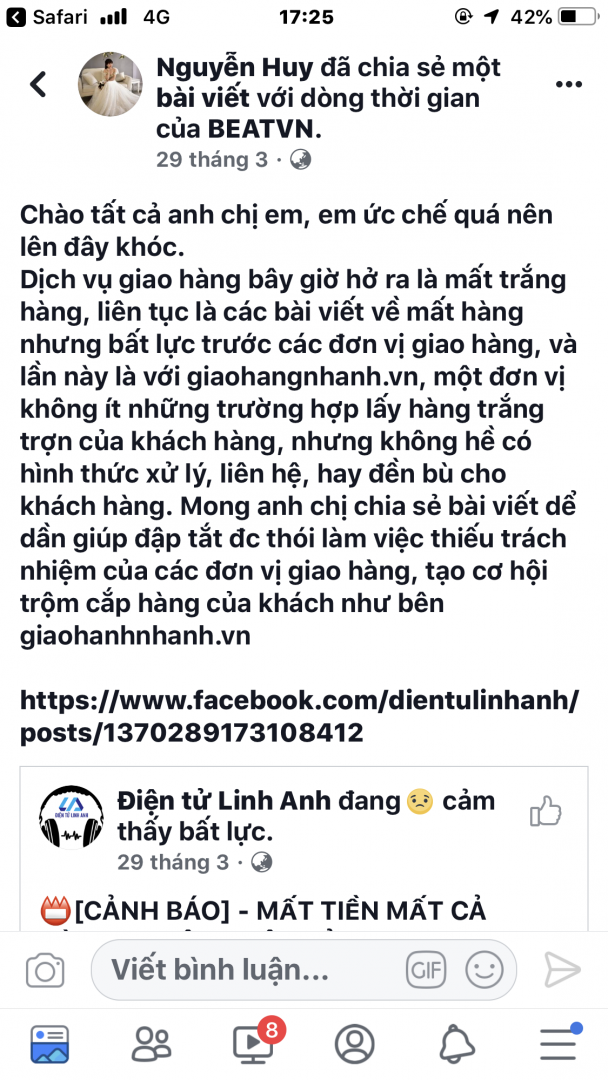The image size is (608, 1080).
Task: Tap the Nguyễn Huy name link
Action: (235, 68)
